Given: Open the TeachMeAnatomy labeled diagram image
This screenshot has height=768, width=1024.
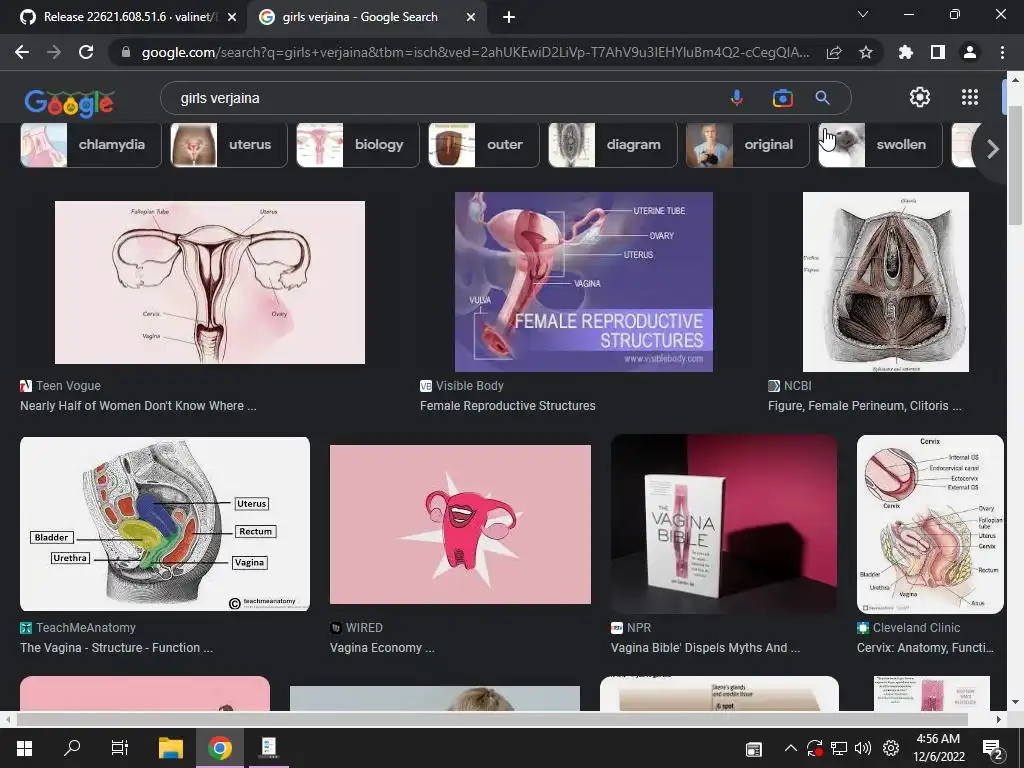Looking at the screenshot, I should (x=165, y=524).
